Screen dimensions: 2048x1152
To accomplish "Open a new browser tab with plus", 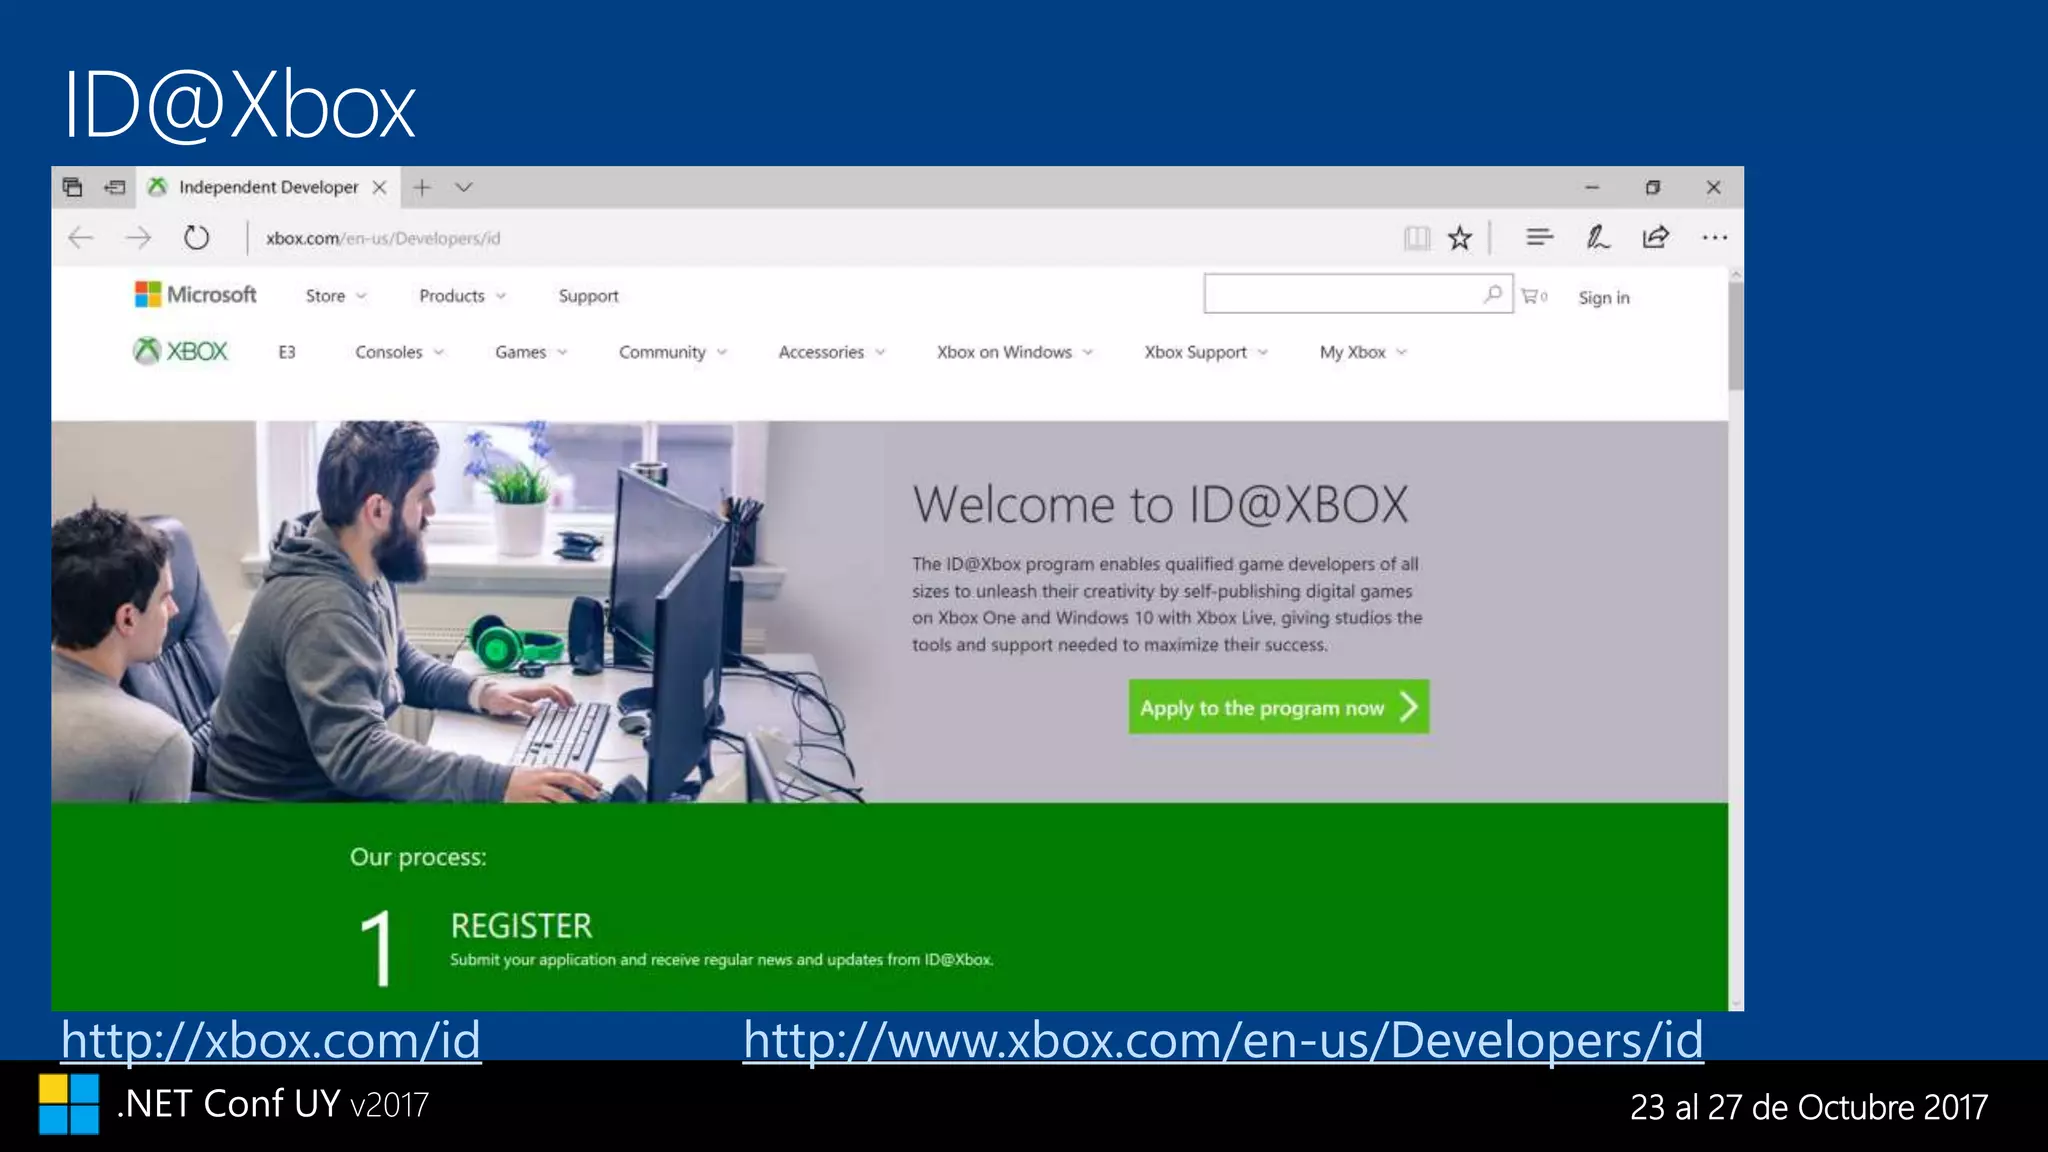I will [422, 187].
